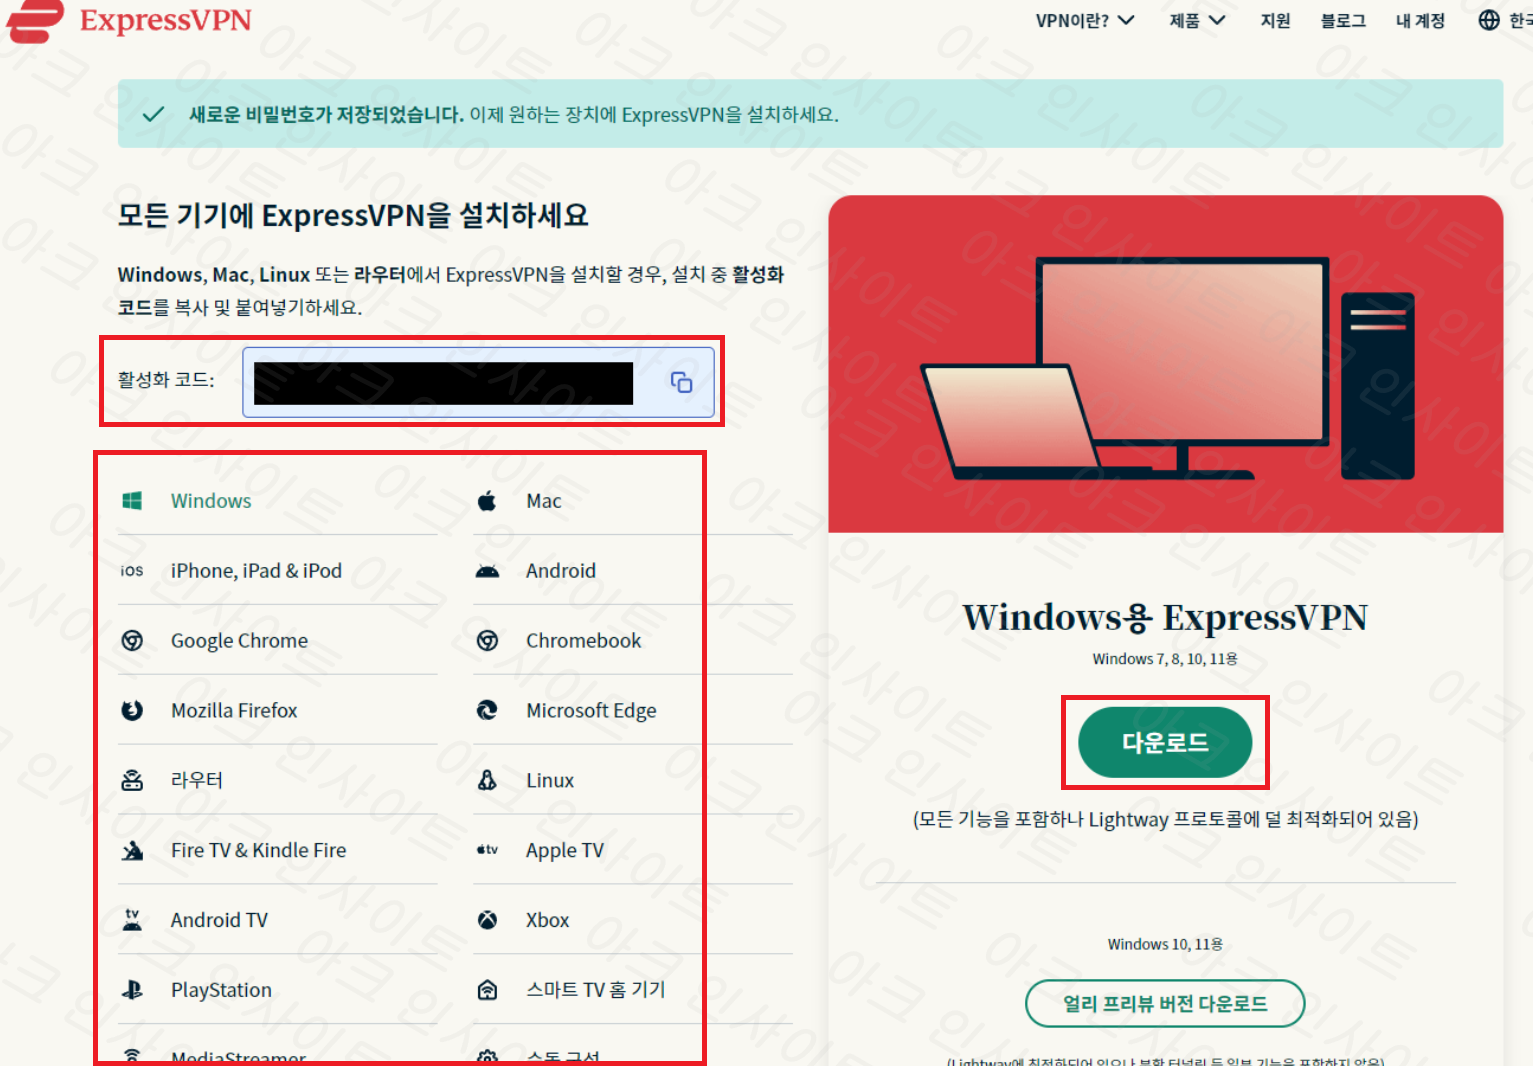The height and width of the screenshot is (1066, 1533).
Task: Select the Xbox platform icon
Action: pos(487,919)
